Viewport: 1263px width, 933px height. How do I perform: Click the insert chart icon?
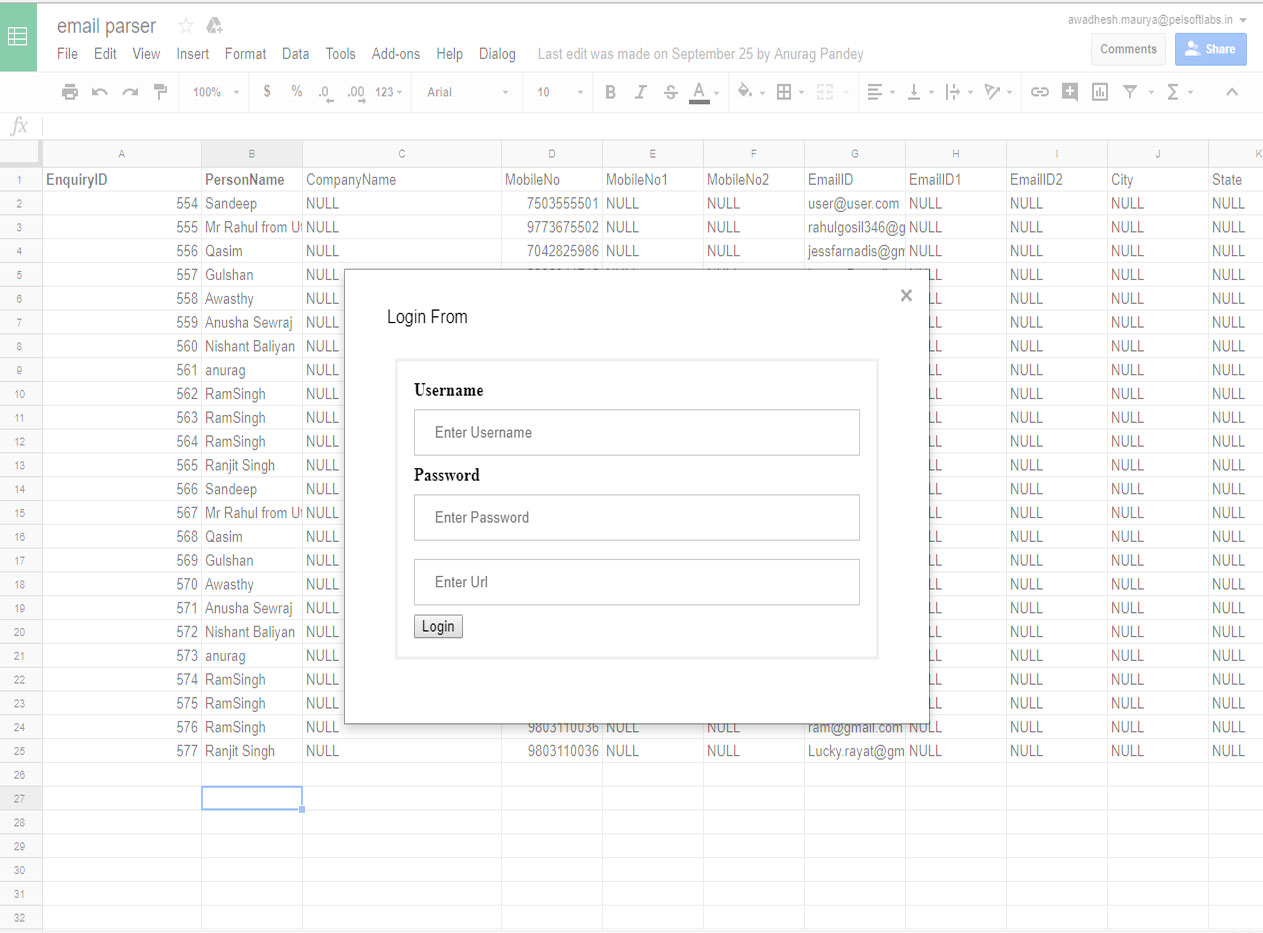(x=1100, y=92)
